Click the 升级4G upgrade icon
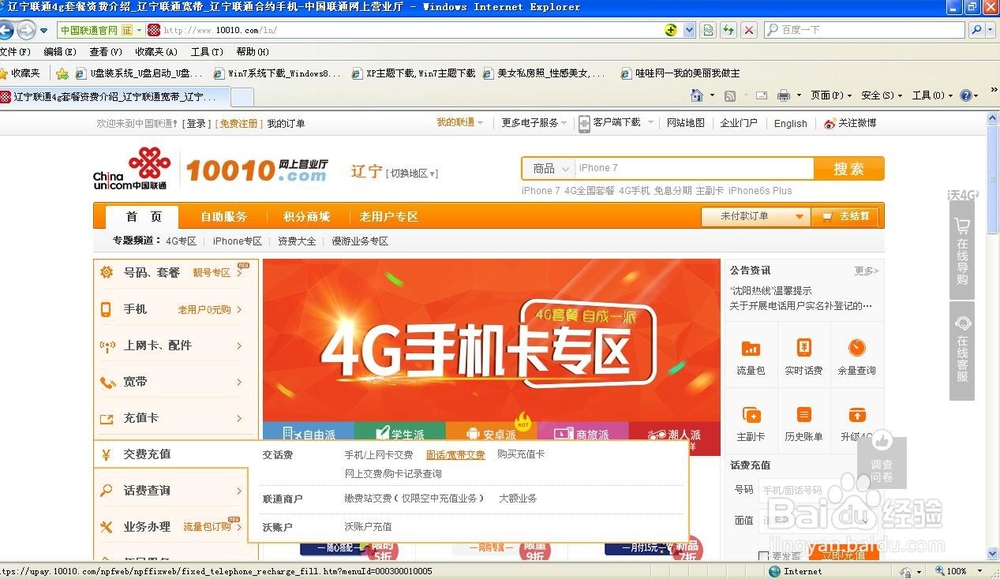The width and height of the screenshot is (1000, 579). coord(856,420)
